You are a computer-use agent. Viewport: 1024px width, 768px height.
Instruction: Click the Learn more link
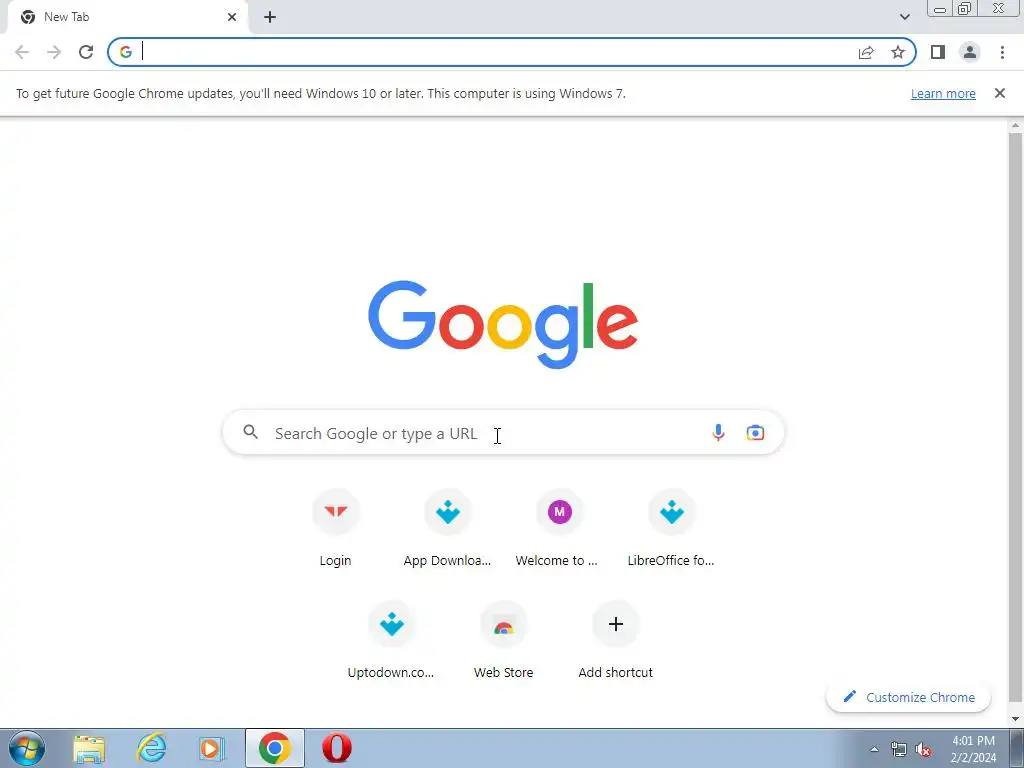point(943,93)
